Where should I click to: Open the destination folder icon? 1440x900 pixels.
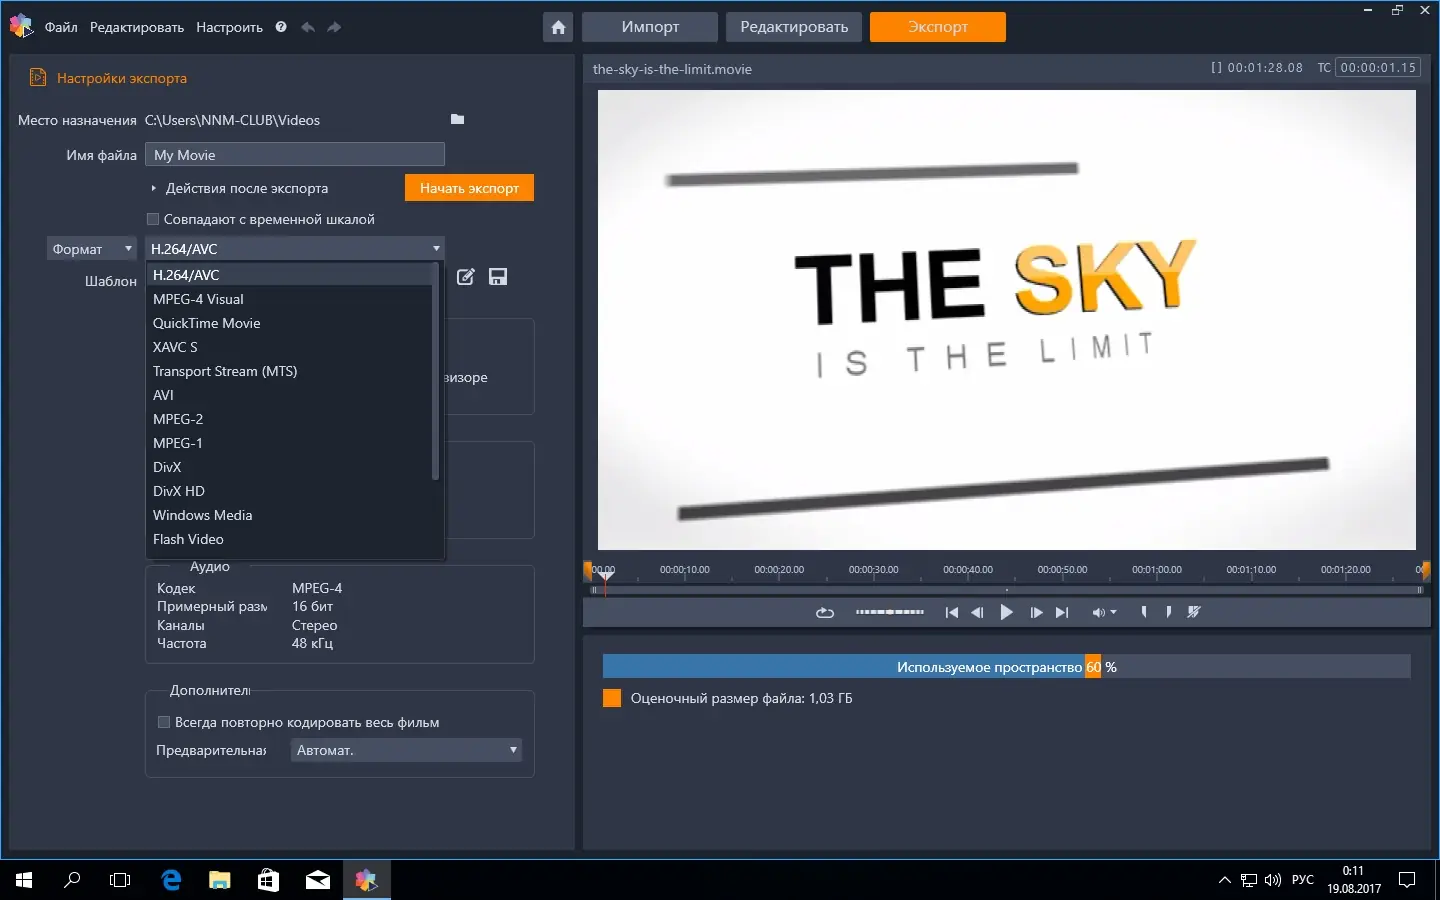click(x=457, y=118)
